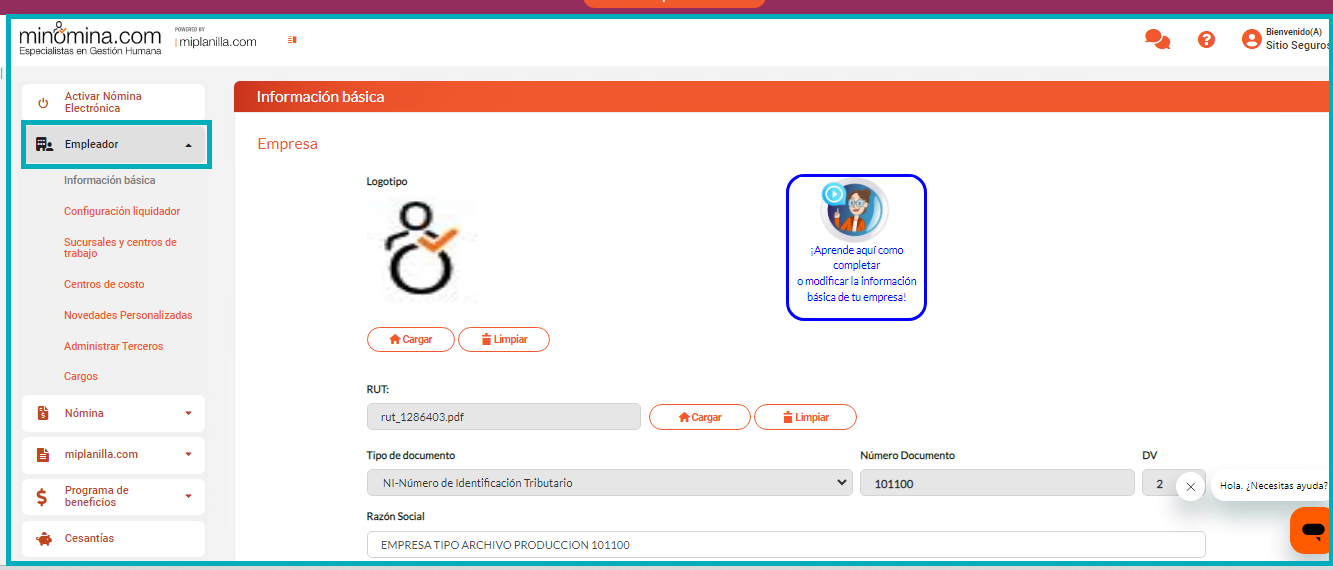Click the Razón Social input field
1333x570 pixels.
785,545
